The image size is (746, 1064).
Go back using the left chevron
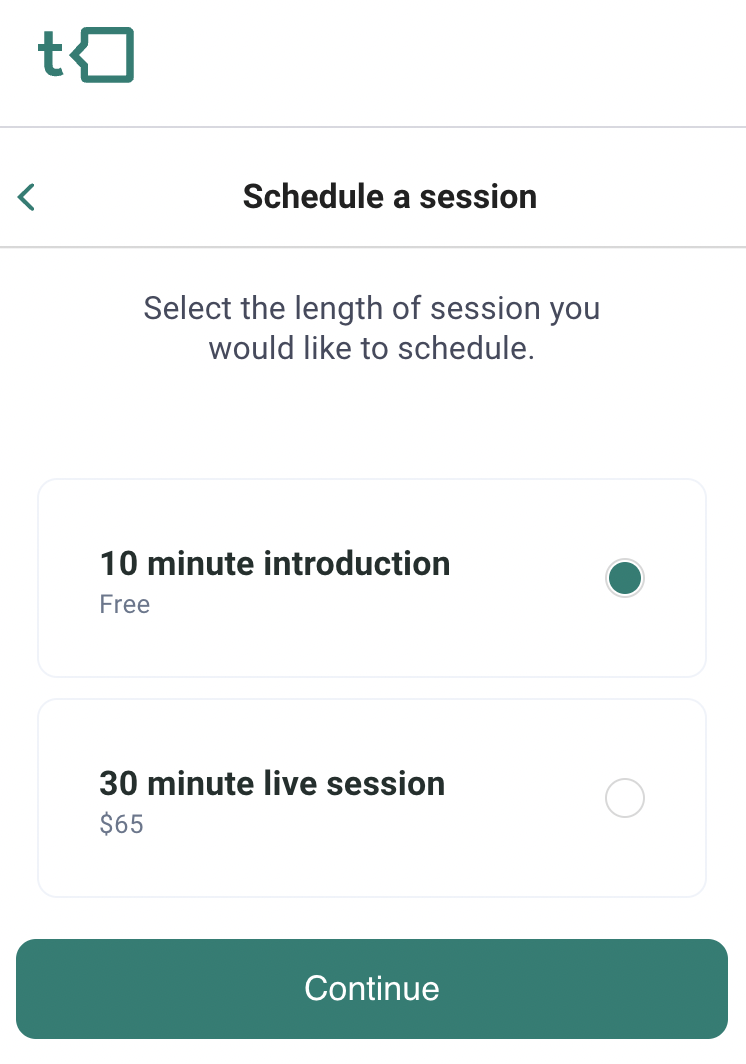coord(26,197)
